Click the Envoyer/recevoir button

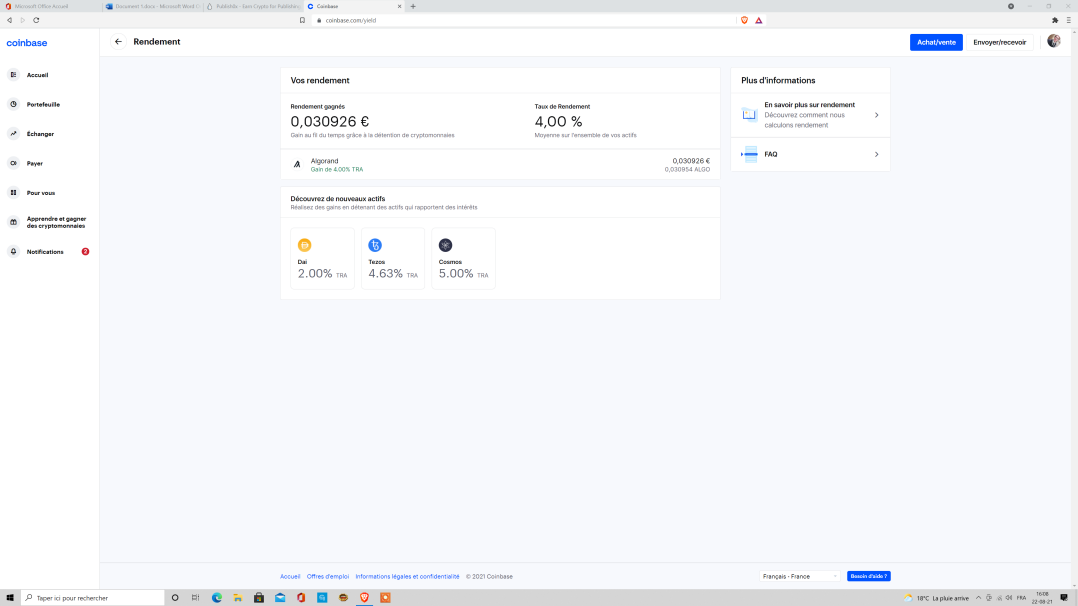(x=999, y=42)
